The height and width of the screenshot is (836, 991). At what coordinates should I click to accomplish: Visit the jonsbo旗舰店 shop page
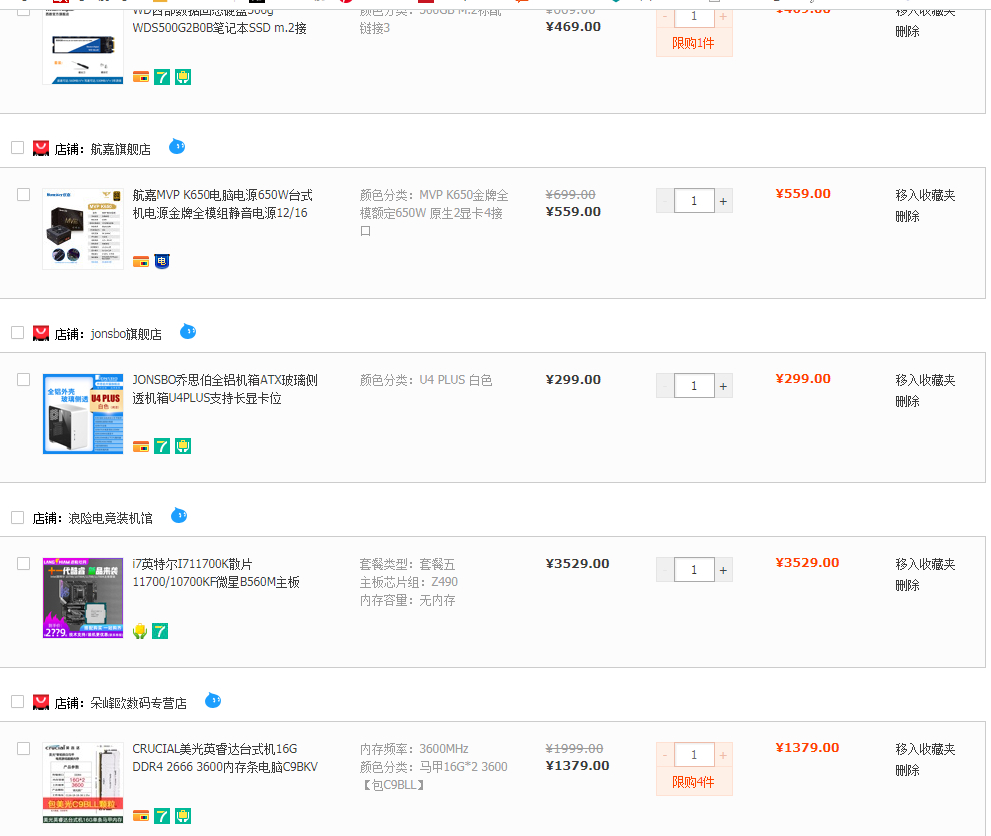[x=126, y=334]
